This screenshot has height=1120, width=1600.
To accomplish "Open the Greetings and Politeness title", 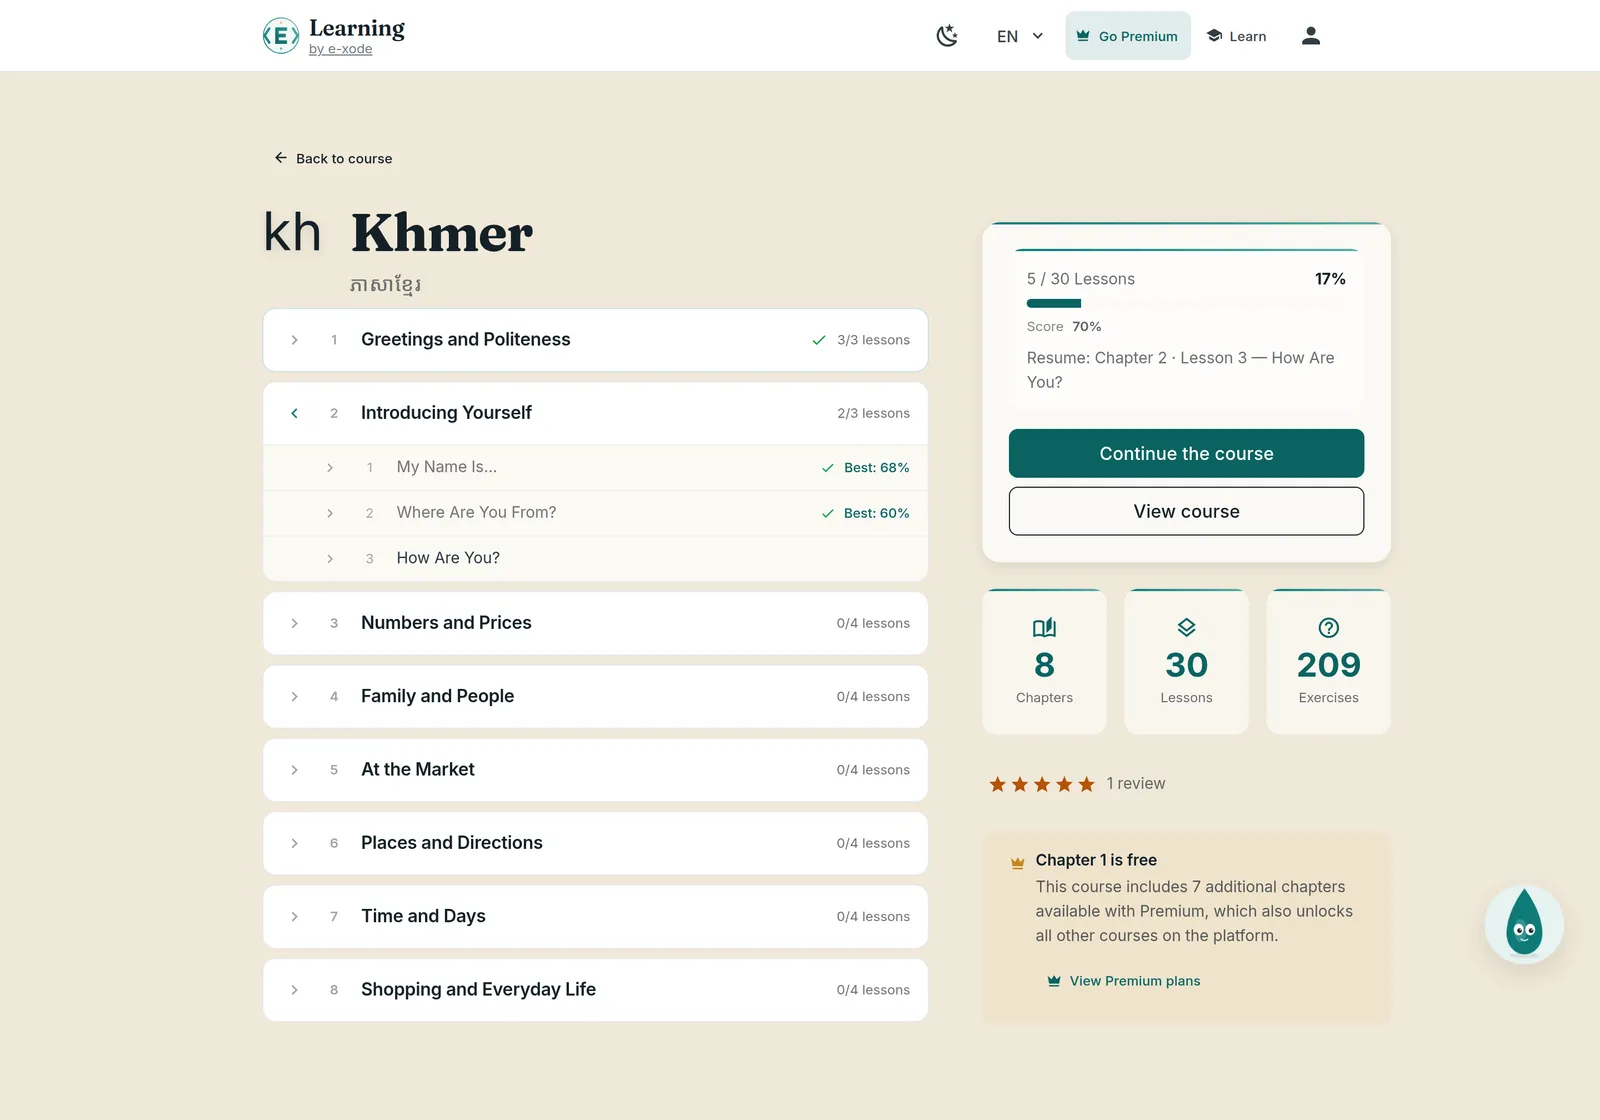I will point(465,339).
